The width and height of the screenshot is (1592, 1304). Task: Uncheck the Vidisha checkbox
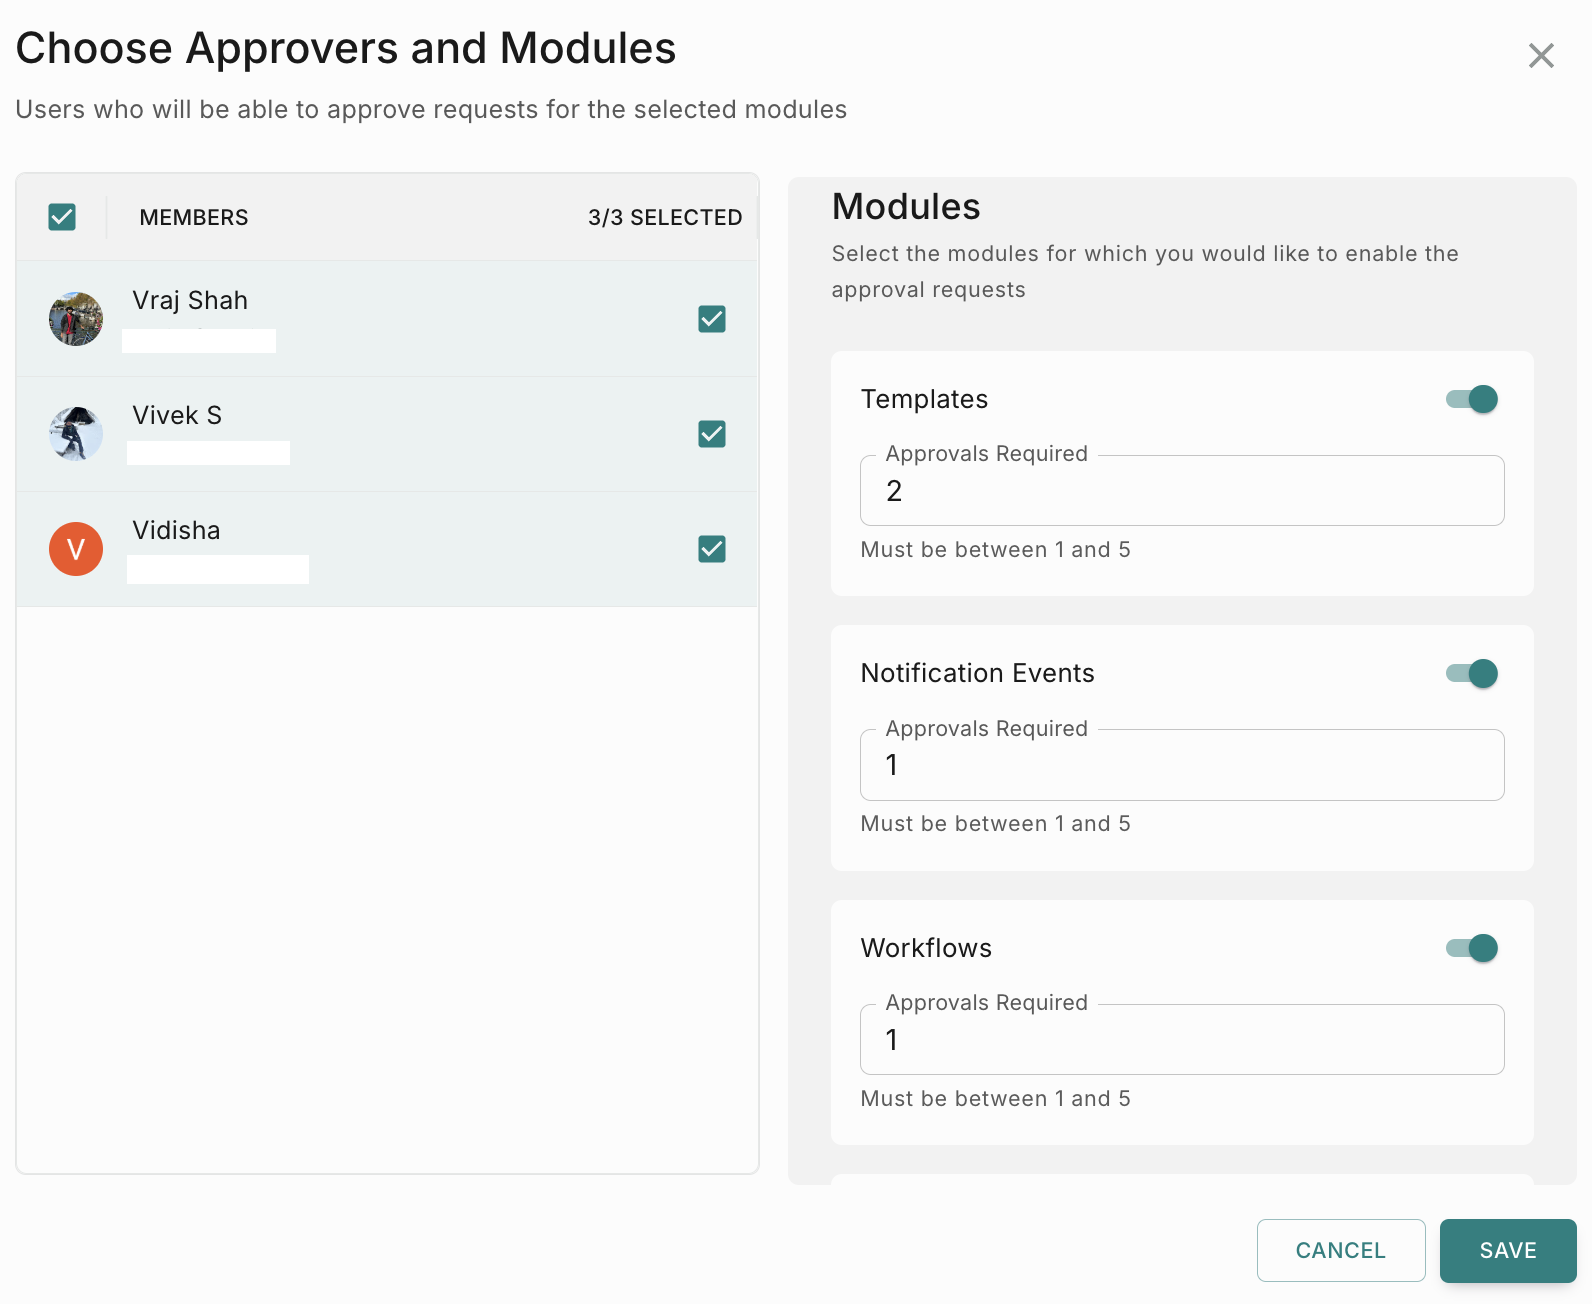tap(712, 549)
